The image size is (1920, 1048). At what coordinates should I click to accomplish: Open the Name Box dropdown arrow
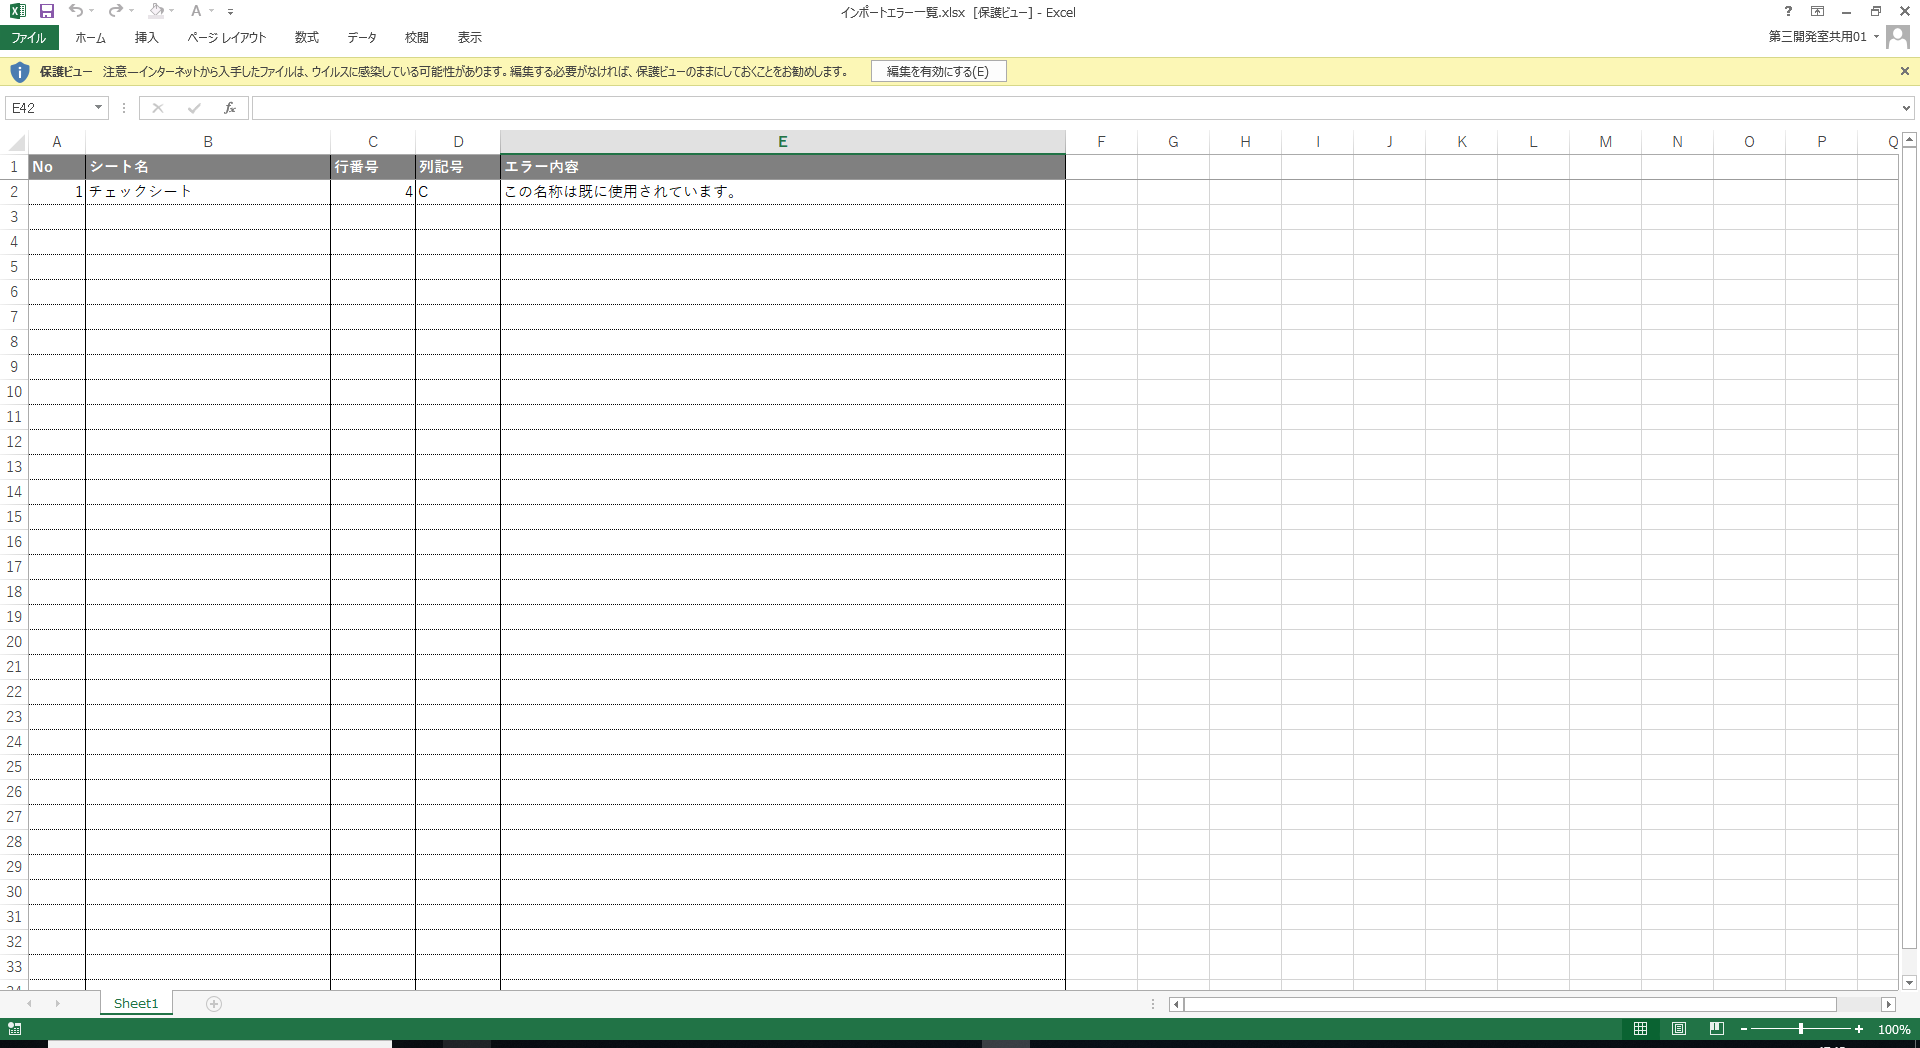point(98,108)
